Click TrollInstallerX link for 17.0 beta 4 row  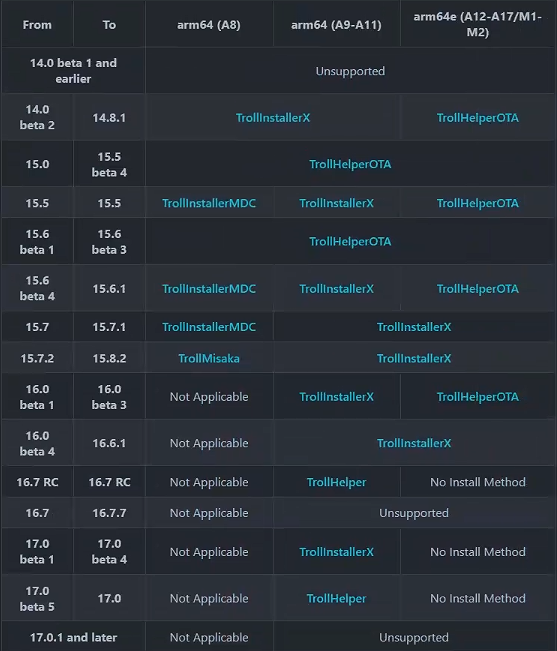(336, 552)
